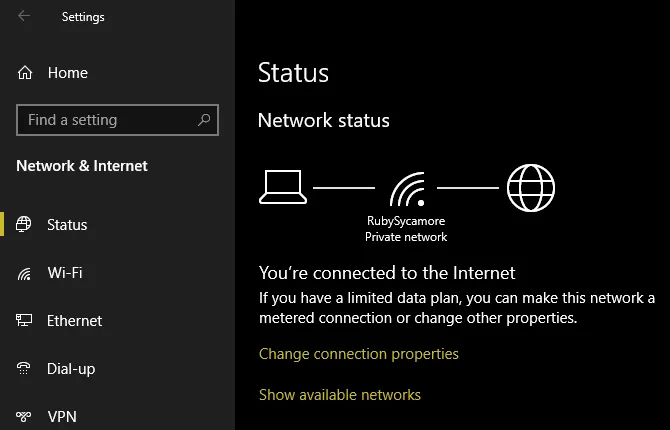
Task: Click the Status globe icon in sidebar
Action: 25,225
